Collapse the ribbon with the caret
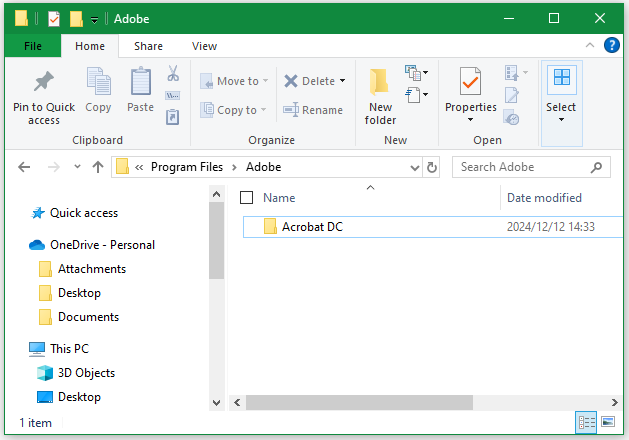This screenshot has height=440, width=629. (x=590, y=45)
